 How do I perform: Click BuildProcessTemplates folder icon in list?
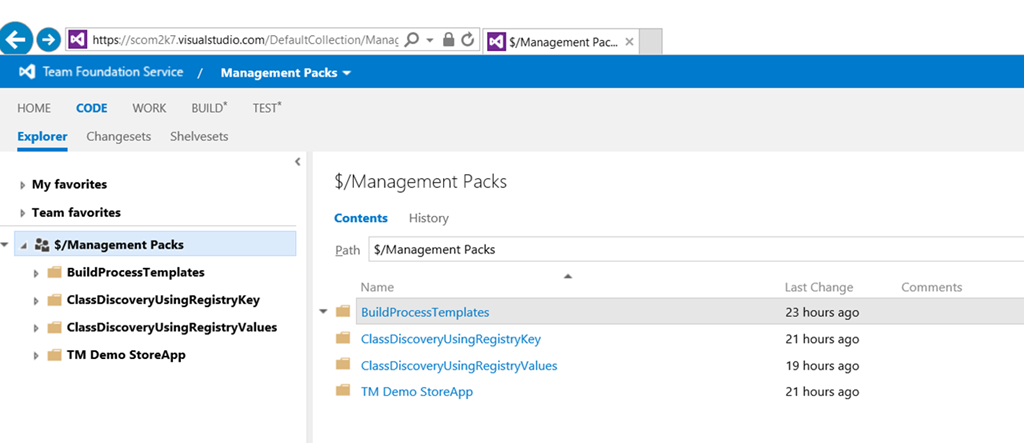point(344,312)
